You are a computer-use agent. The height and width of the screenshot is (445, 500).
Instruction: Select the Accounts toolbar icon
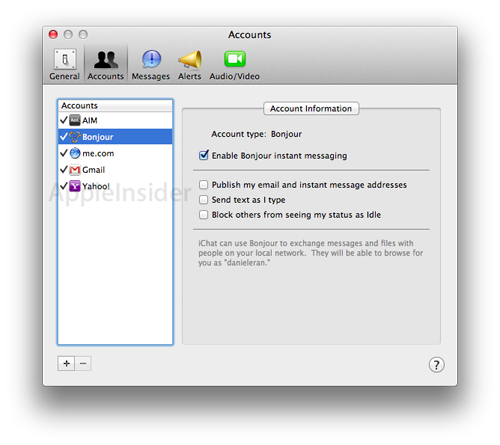(x=106, y=59)
